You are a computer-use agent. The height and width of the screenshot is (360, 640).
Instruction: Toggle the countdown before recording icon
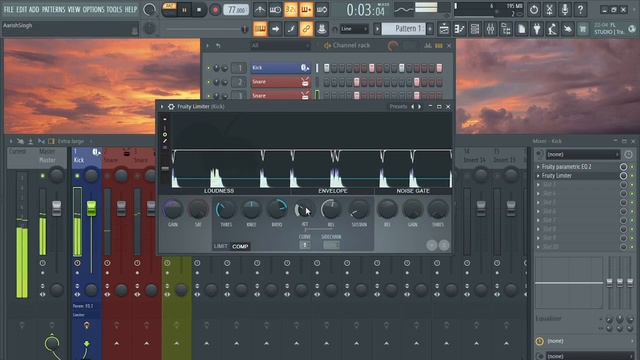291,9
